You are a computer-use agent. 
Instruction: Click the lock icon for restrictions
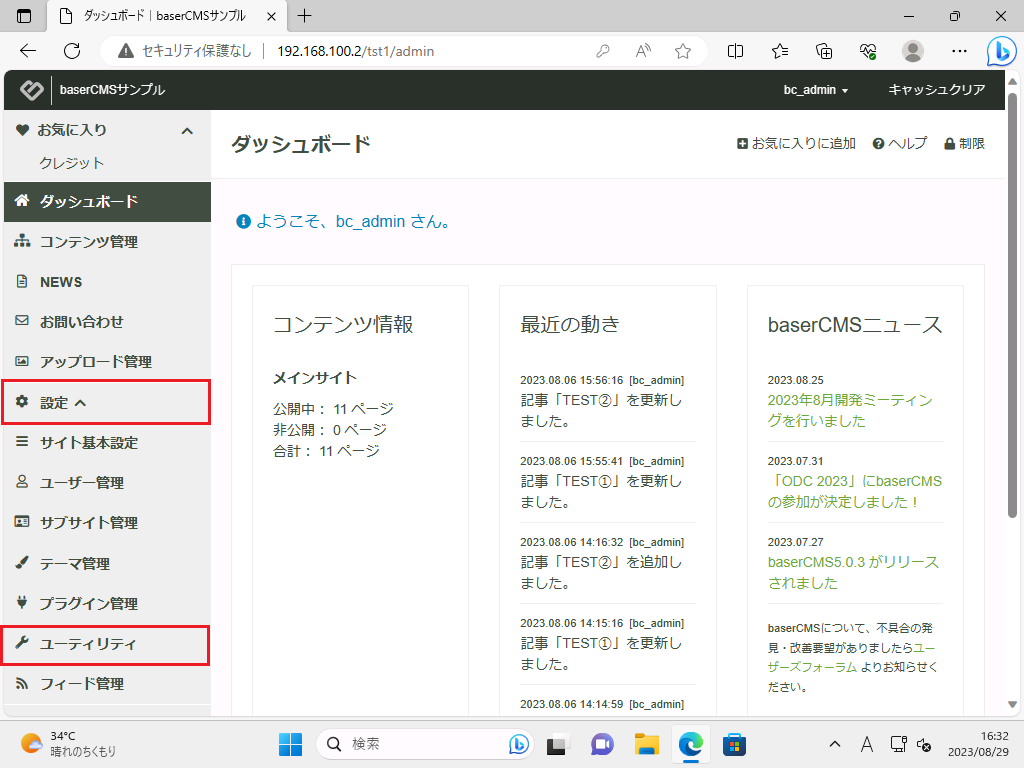(x=950, y=144)
